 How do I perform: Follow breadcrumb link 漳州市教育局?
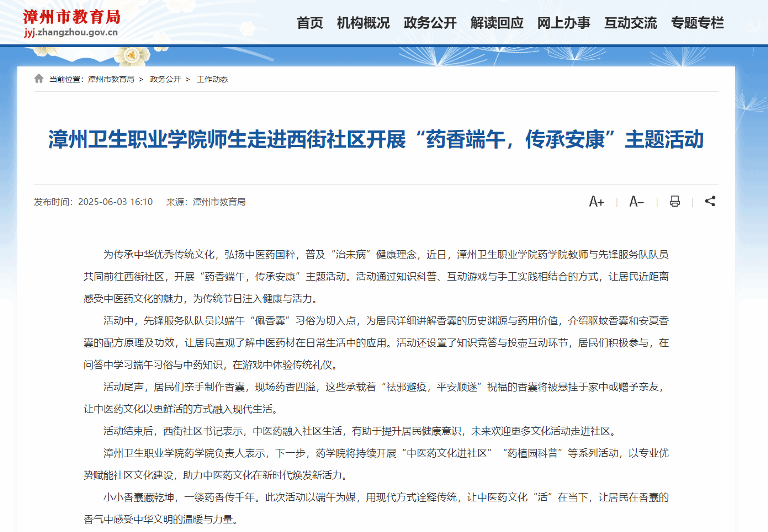tap(111, 79)
